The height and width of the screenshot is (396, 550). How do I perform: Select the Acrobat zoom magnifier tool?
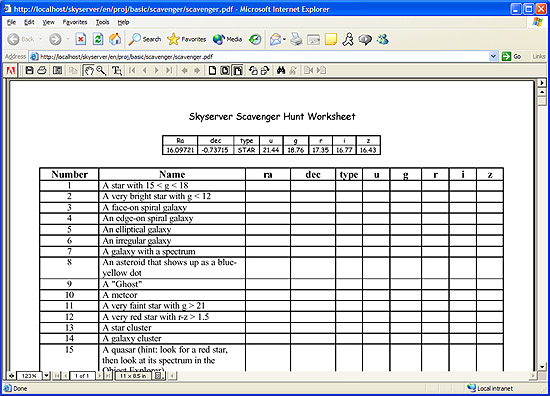pos(101,71)
